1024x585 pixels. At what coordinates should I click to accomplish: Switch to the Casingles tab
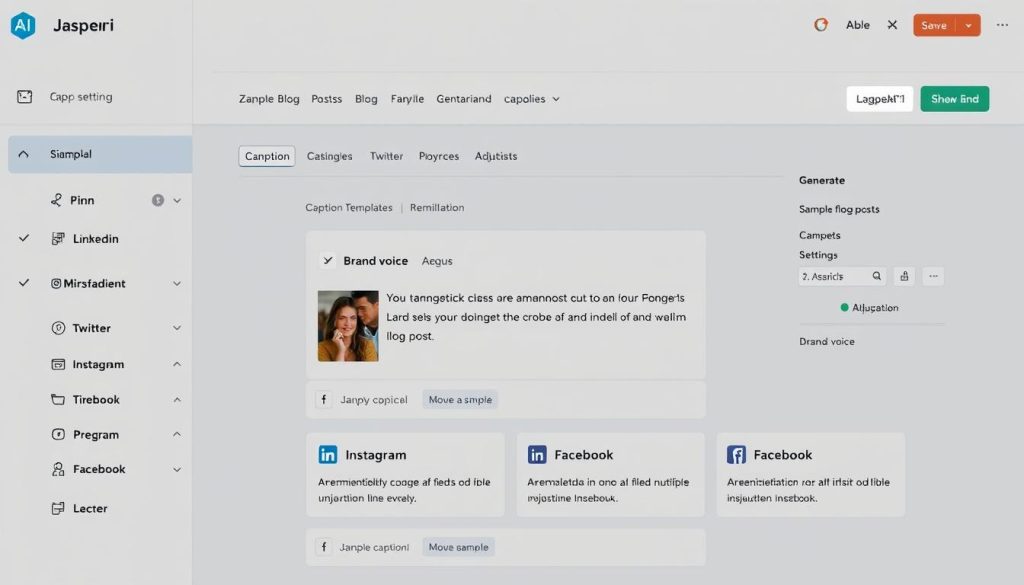tap(329, 156)
